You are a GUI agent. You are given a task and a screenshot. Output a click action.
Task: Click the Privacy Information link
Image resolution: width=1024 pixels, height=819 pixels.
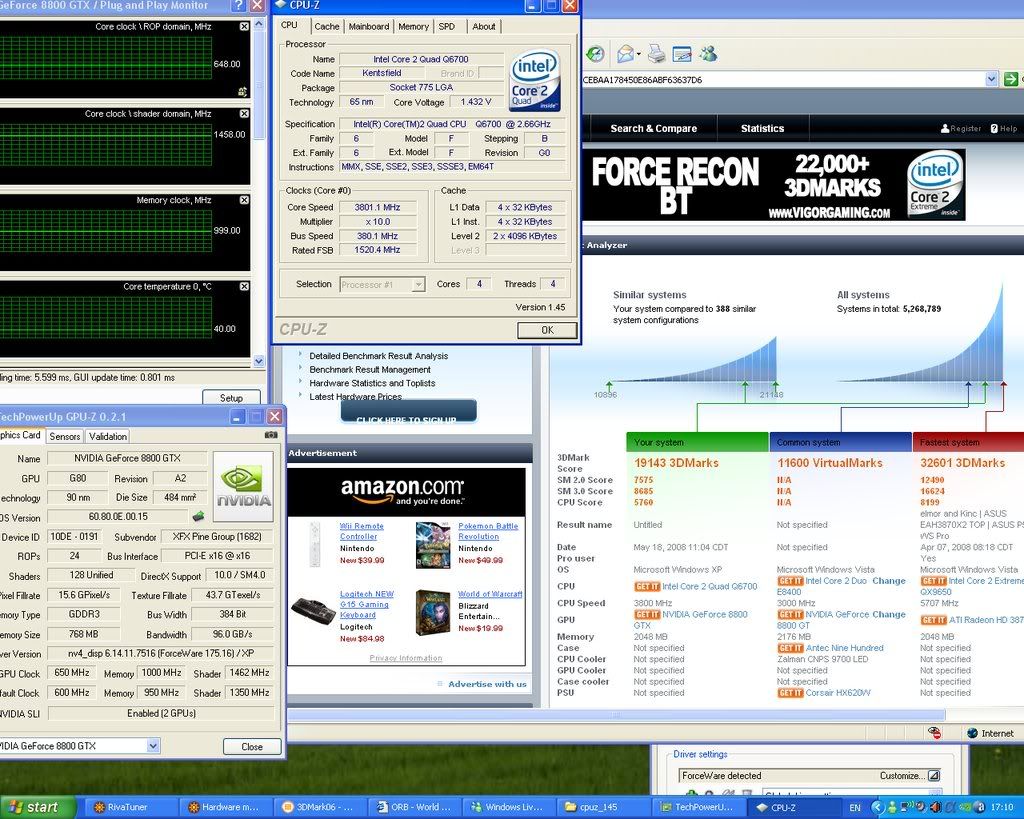[406, 658]
